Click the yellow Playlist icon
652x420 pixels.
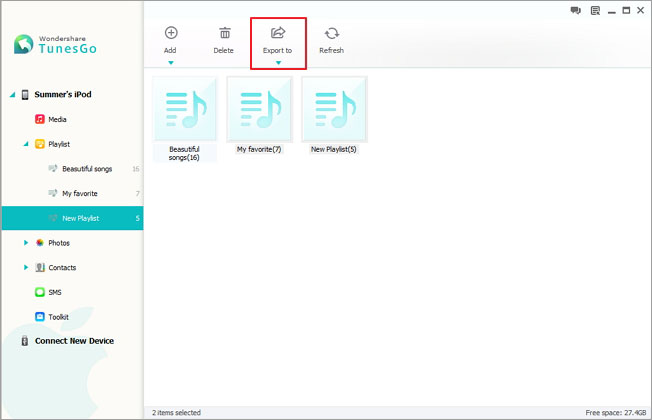pos(40,144)
